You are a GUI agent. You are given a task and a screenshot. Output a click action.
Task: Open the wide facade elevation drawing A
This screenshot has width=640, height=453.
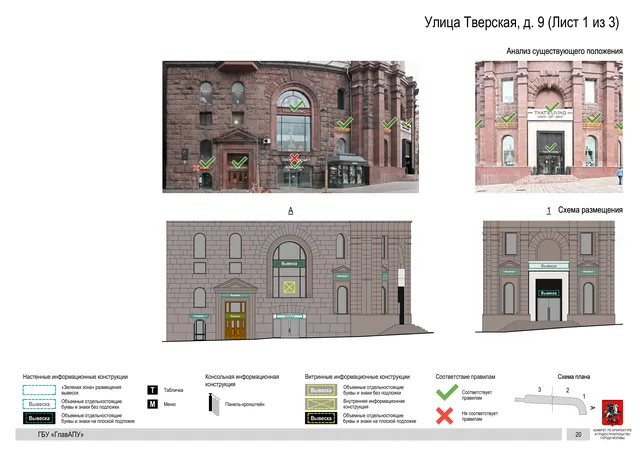click(x=298, y=281)
